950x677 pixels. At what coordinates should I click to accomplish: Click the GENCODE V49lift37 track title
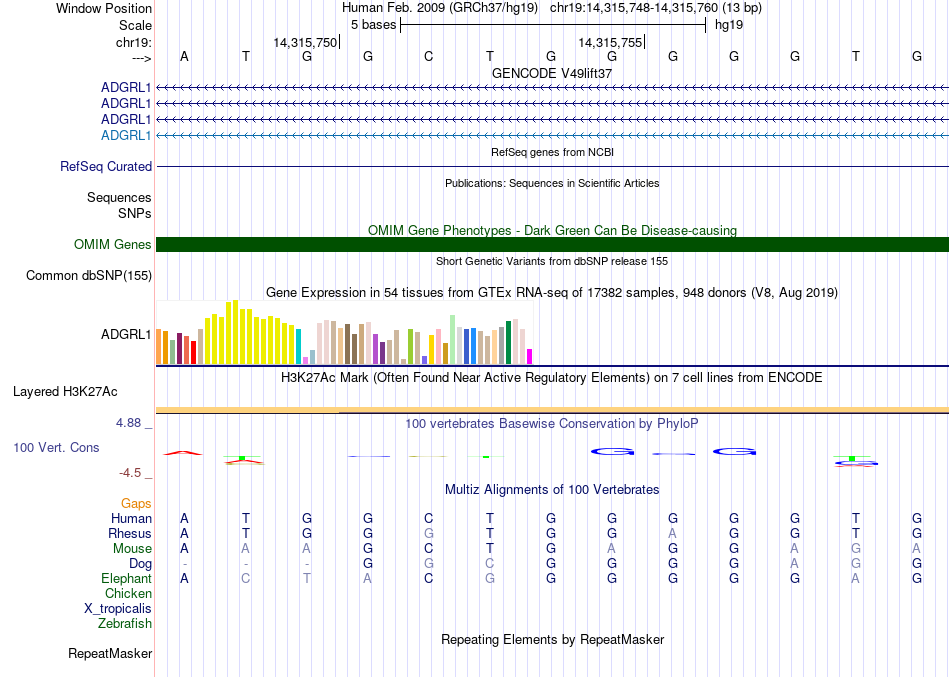click(552, 73)
